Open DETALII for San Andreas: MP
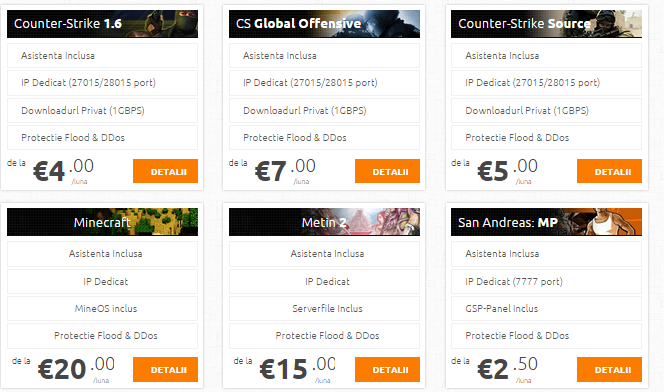 pyautogui.click(x=609, y=369)
